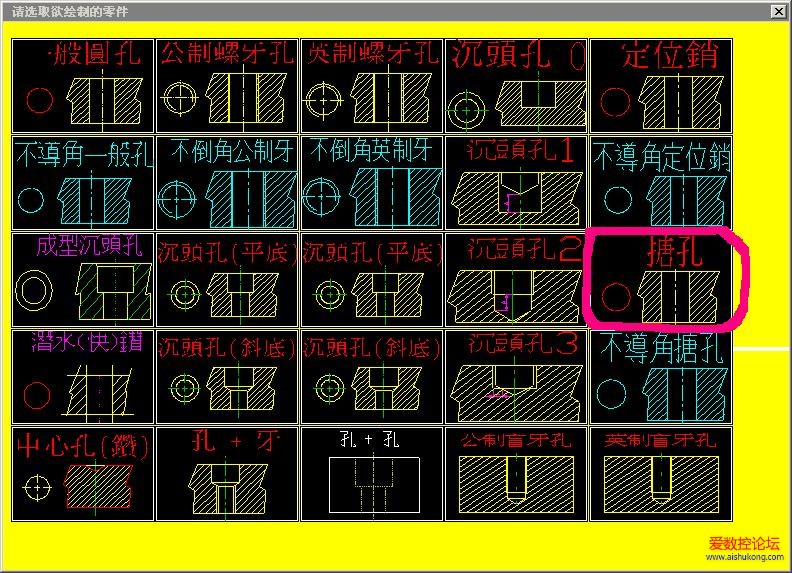Select the 一般圓孔 part tile

(83, 86)
